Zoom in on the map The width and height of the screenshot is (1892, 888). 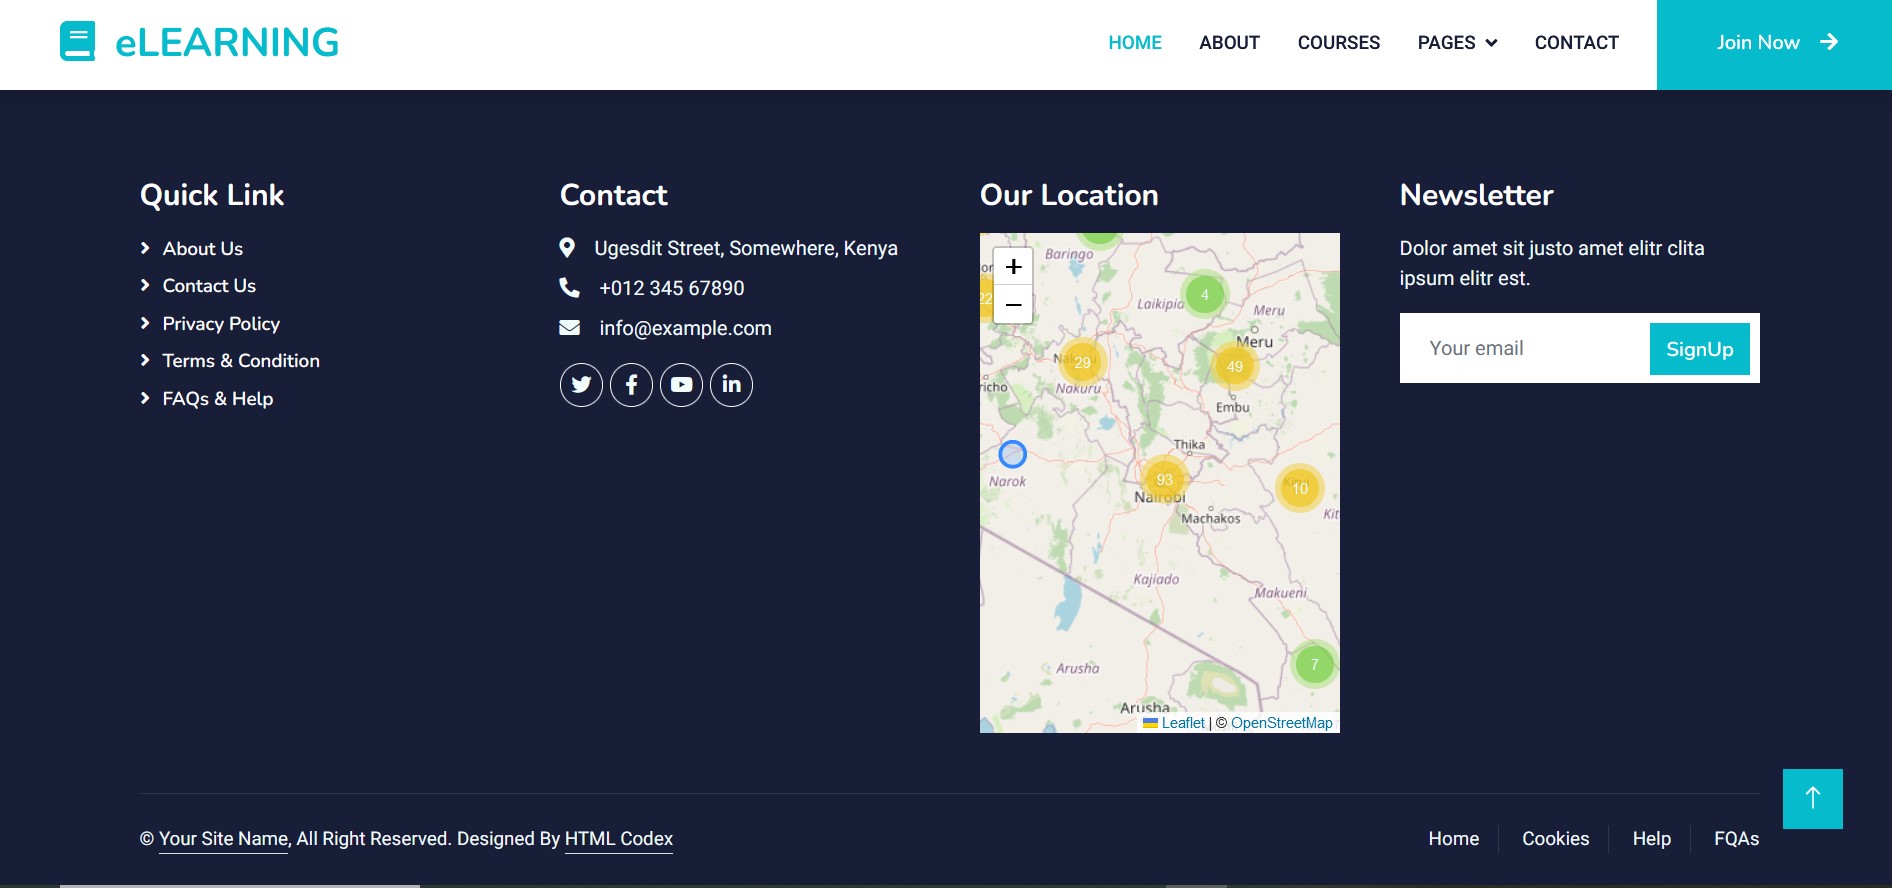(1013, 267)
